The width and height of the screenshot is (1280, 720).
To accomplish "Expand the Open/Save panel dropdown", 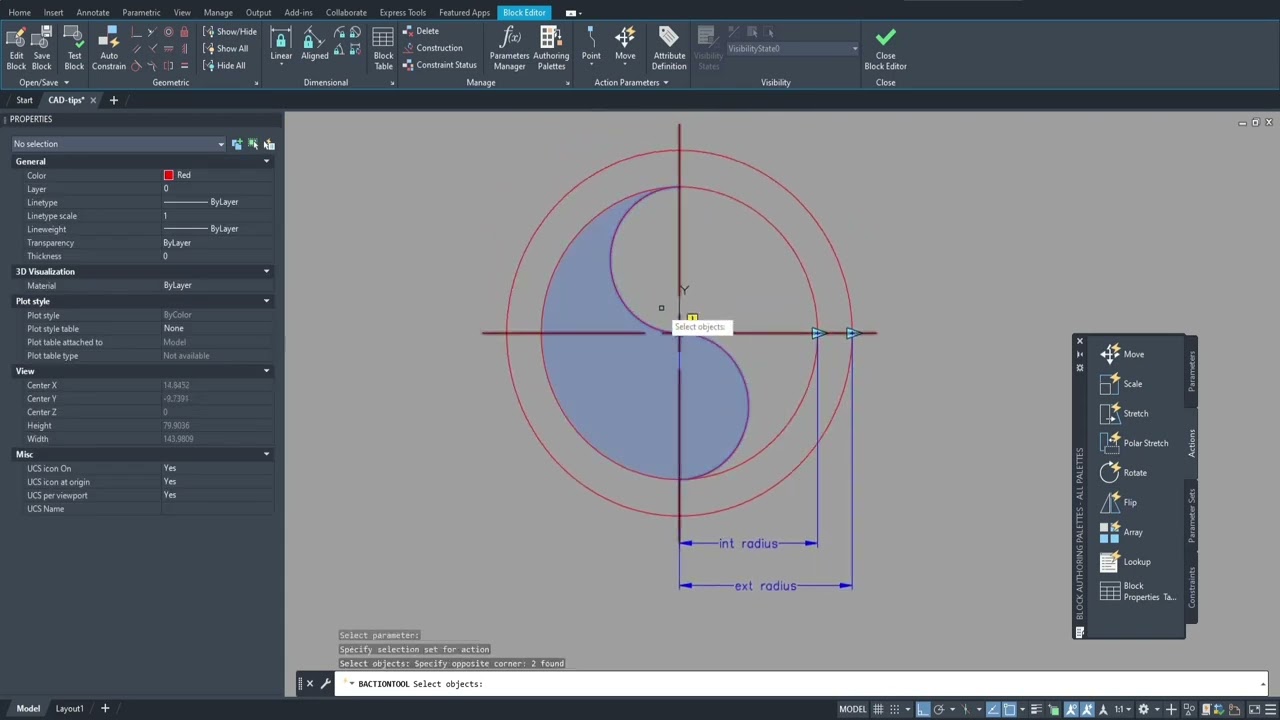I will [x=44, y=82].
